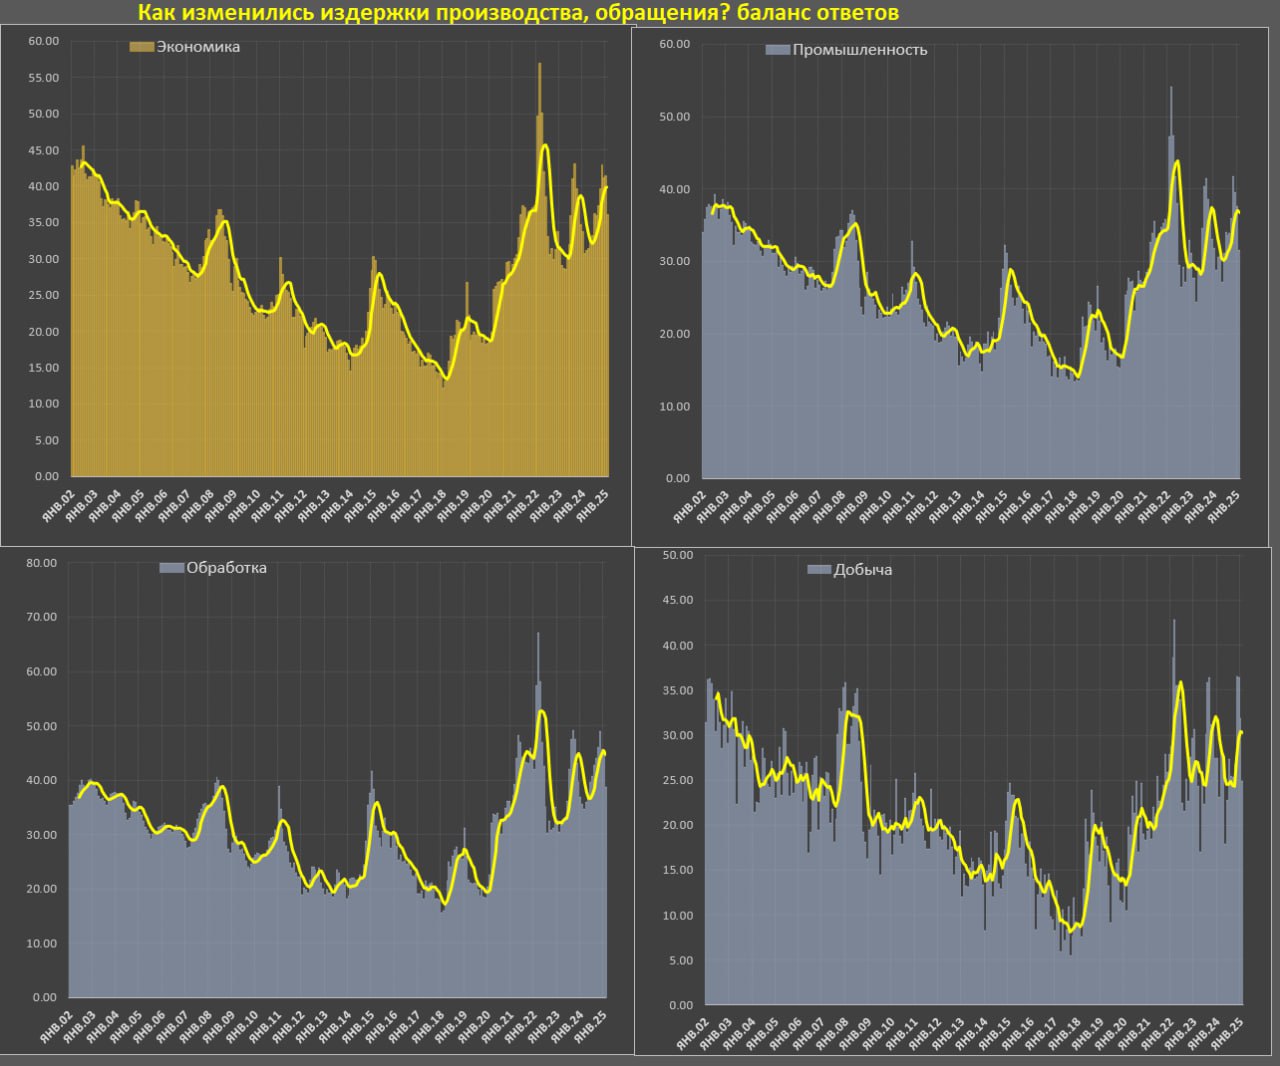1280x1066 pixels.
Task: Click the yellow chart title at top
Action: [518, 13]
